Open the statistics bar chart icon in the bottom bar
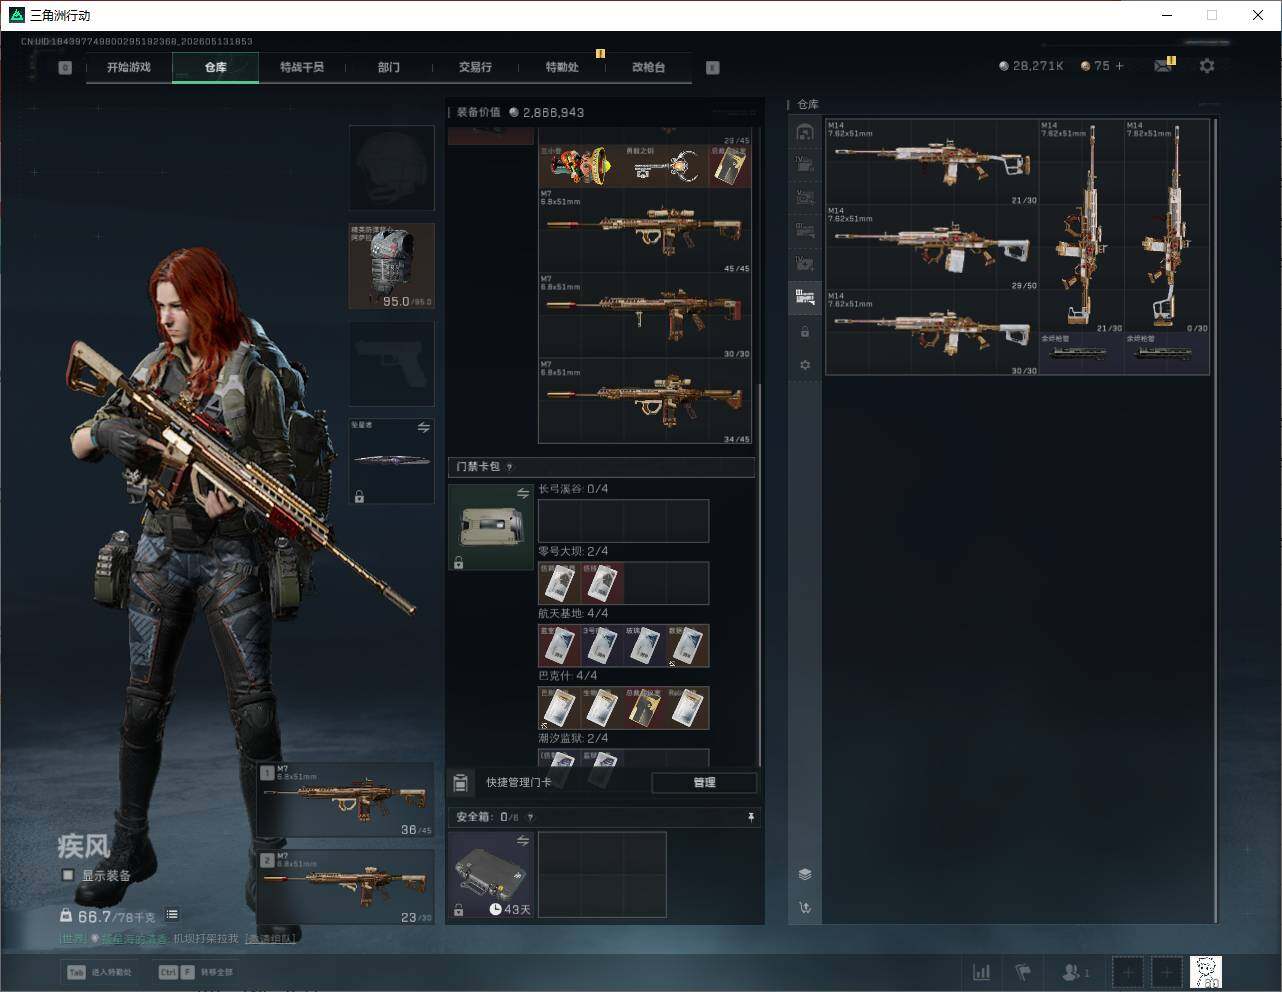This screenshot has height=992, width=1282. click(x=982, y=972)
